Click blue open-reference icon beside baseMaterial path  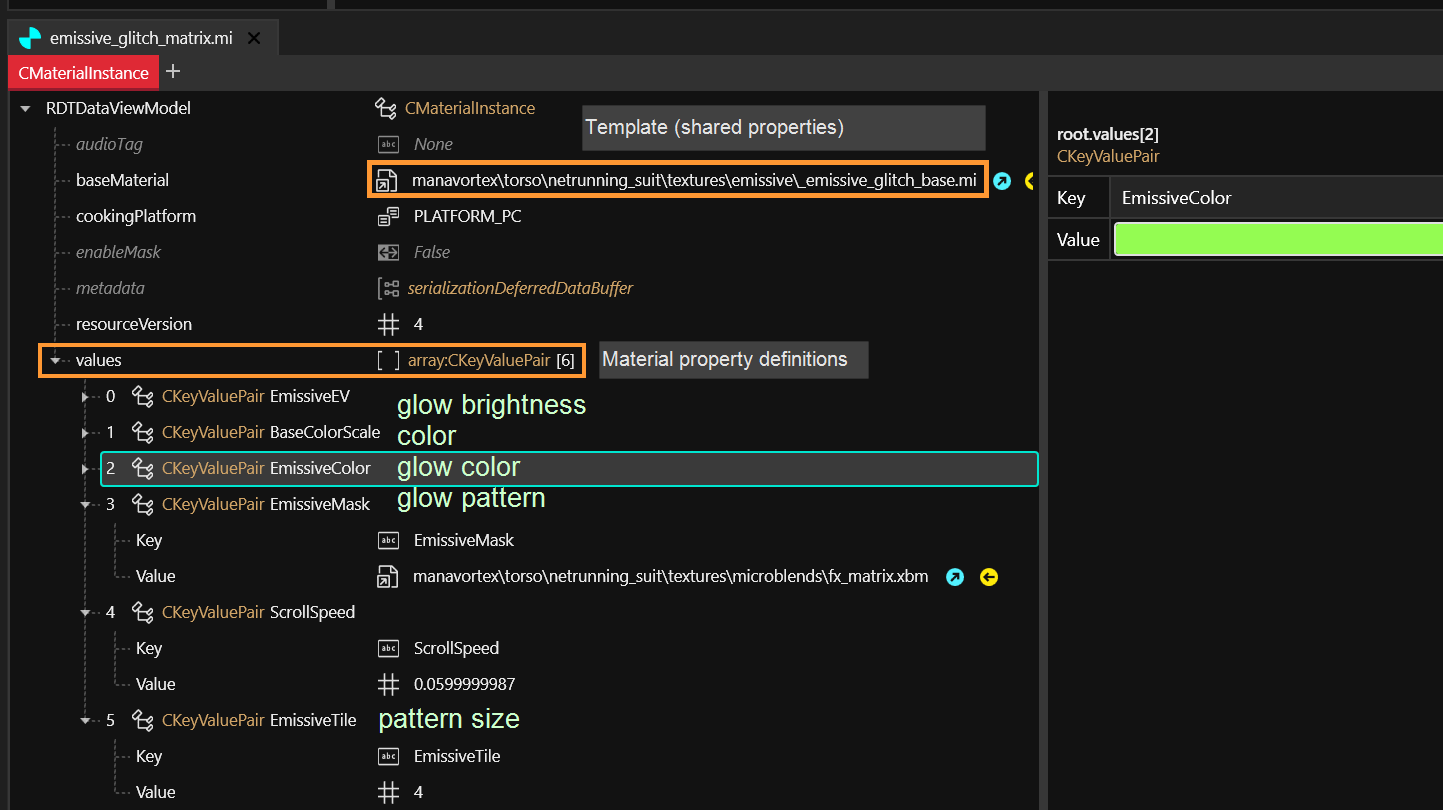[1002, 181]
